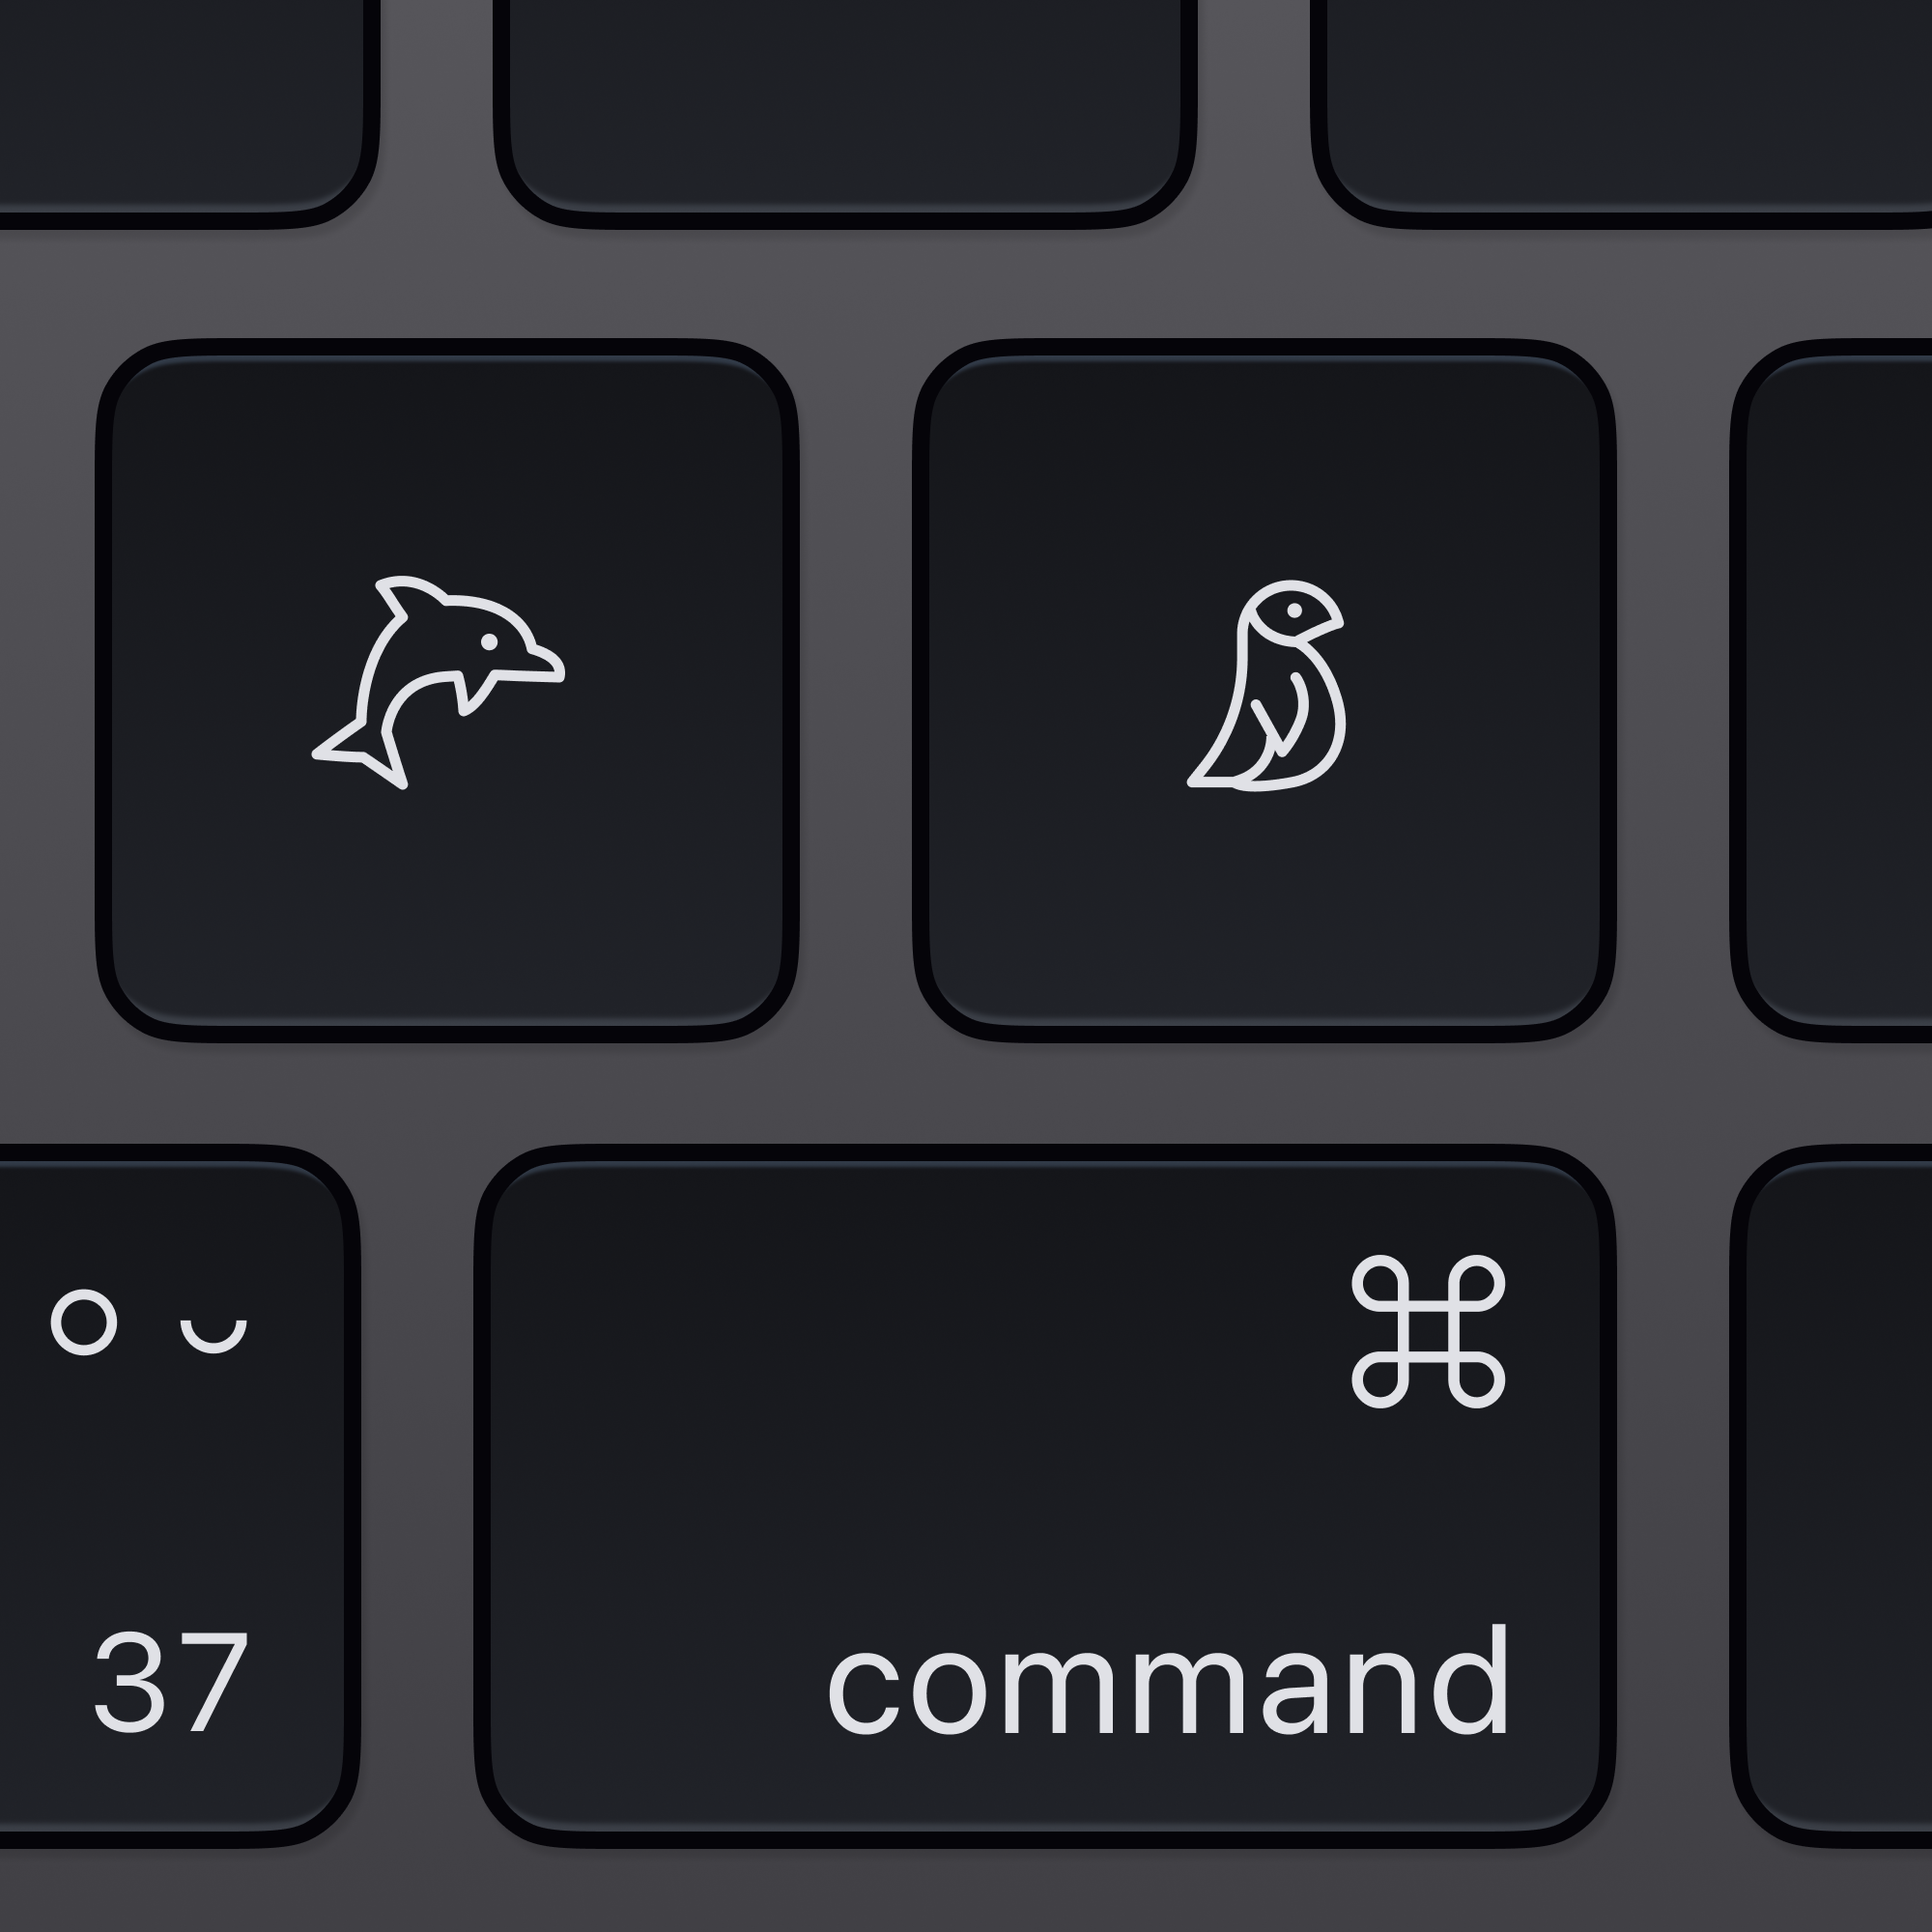1932x1932 pixels.
Task: Click the dolphin icon key
Action: [x=446, y=690]
